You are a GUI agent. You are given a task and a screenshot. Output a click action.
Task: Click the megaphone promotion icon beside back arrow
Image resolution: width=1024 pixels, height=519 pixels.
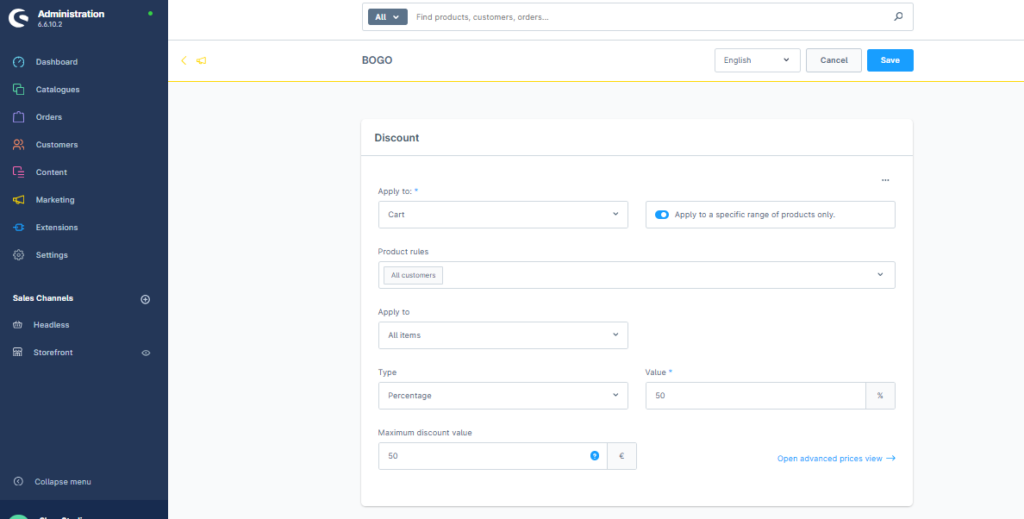pyautogui.click(x=201, y=61)
